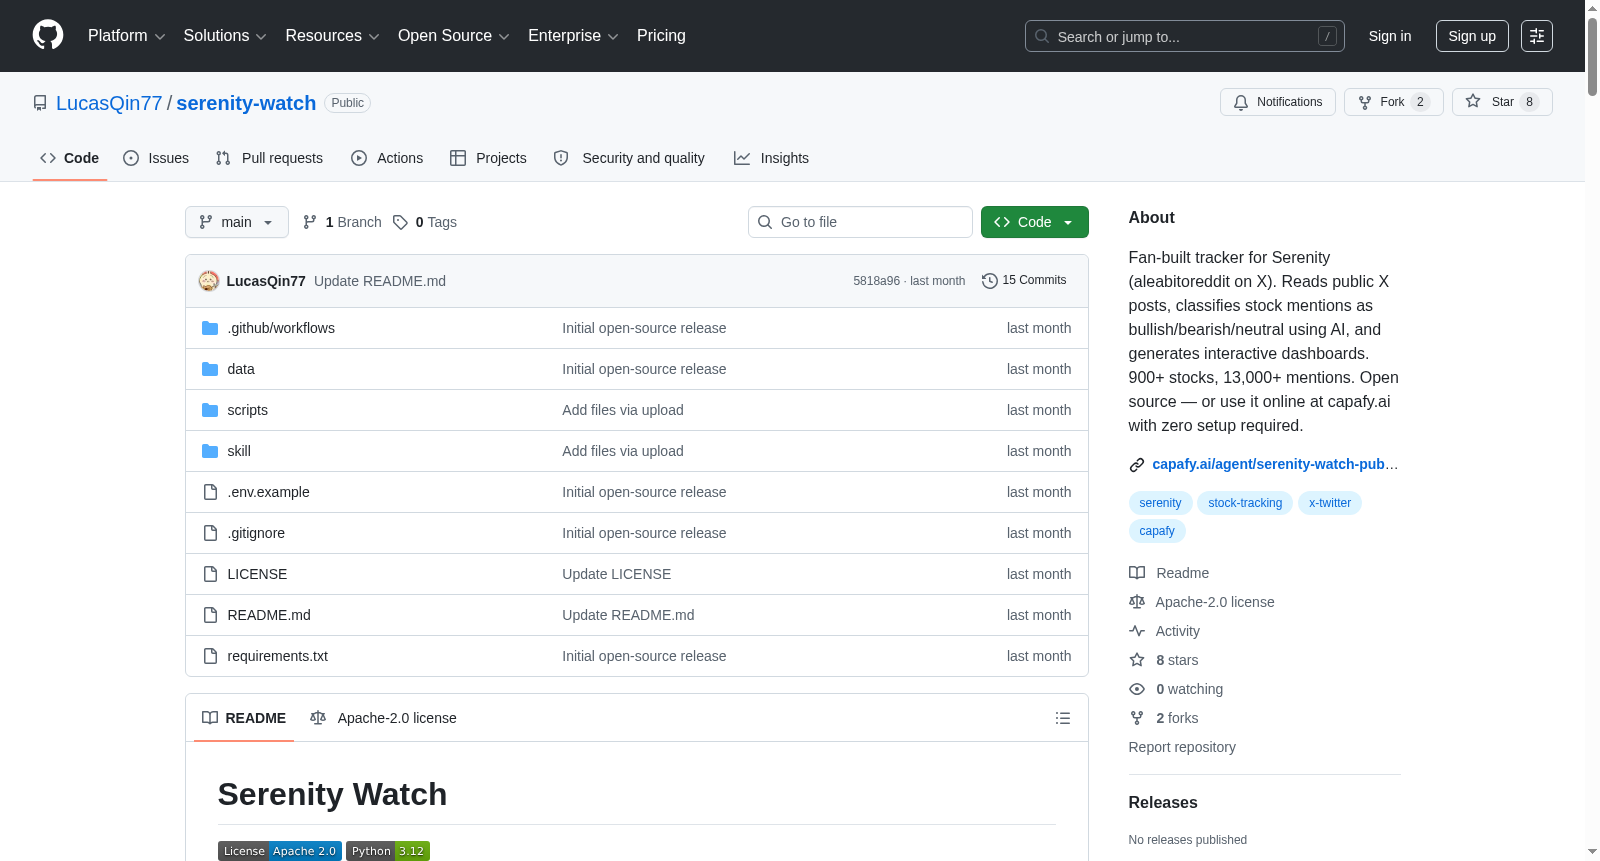The width and height of the screenshot is (1600, 861).
Task: Open Add files via upload for scripts
Action: click(623, 410)
